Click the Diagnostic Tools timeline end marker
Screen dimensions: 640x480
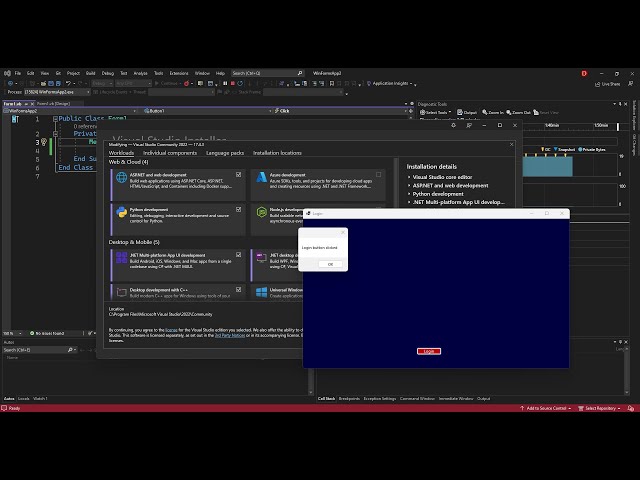pos(618,127)
